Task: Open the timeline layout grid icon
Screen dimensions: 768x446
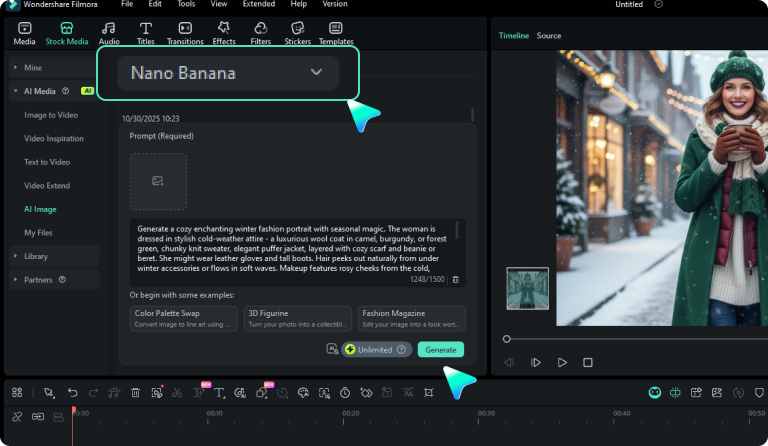Action: point(17,393)
